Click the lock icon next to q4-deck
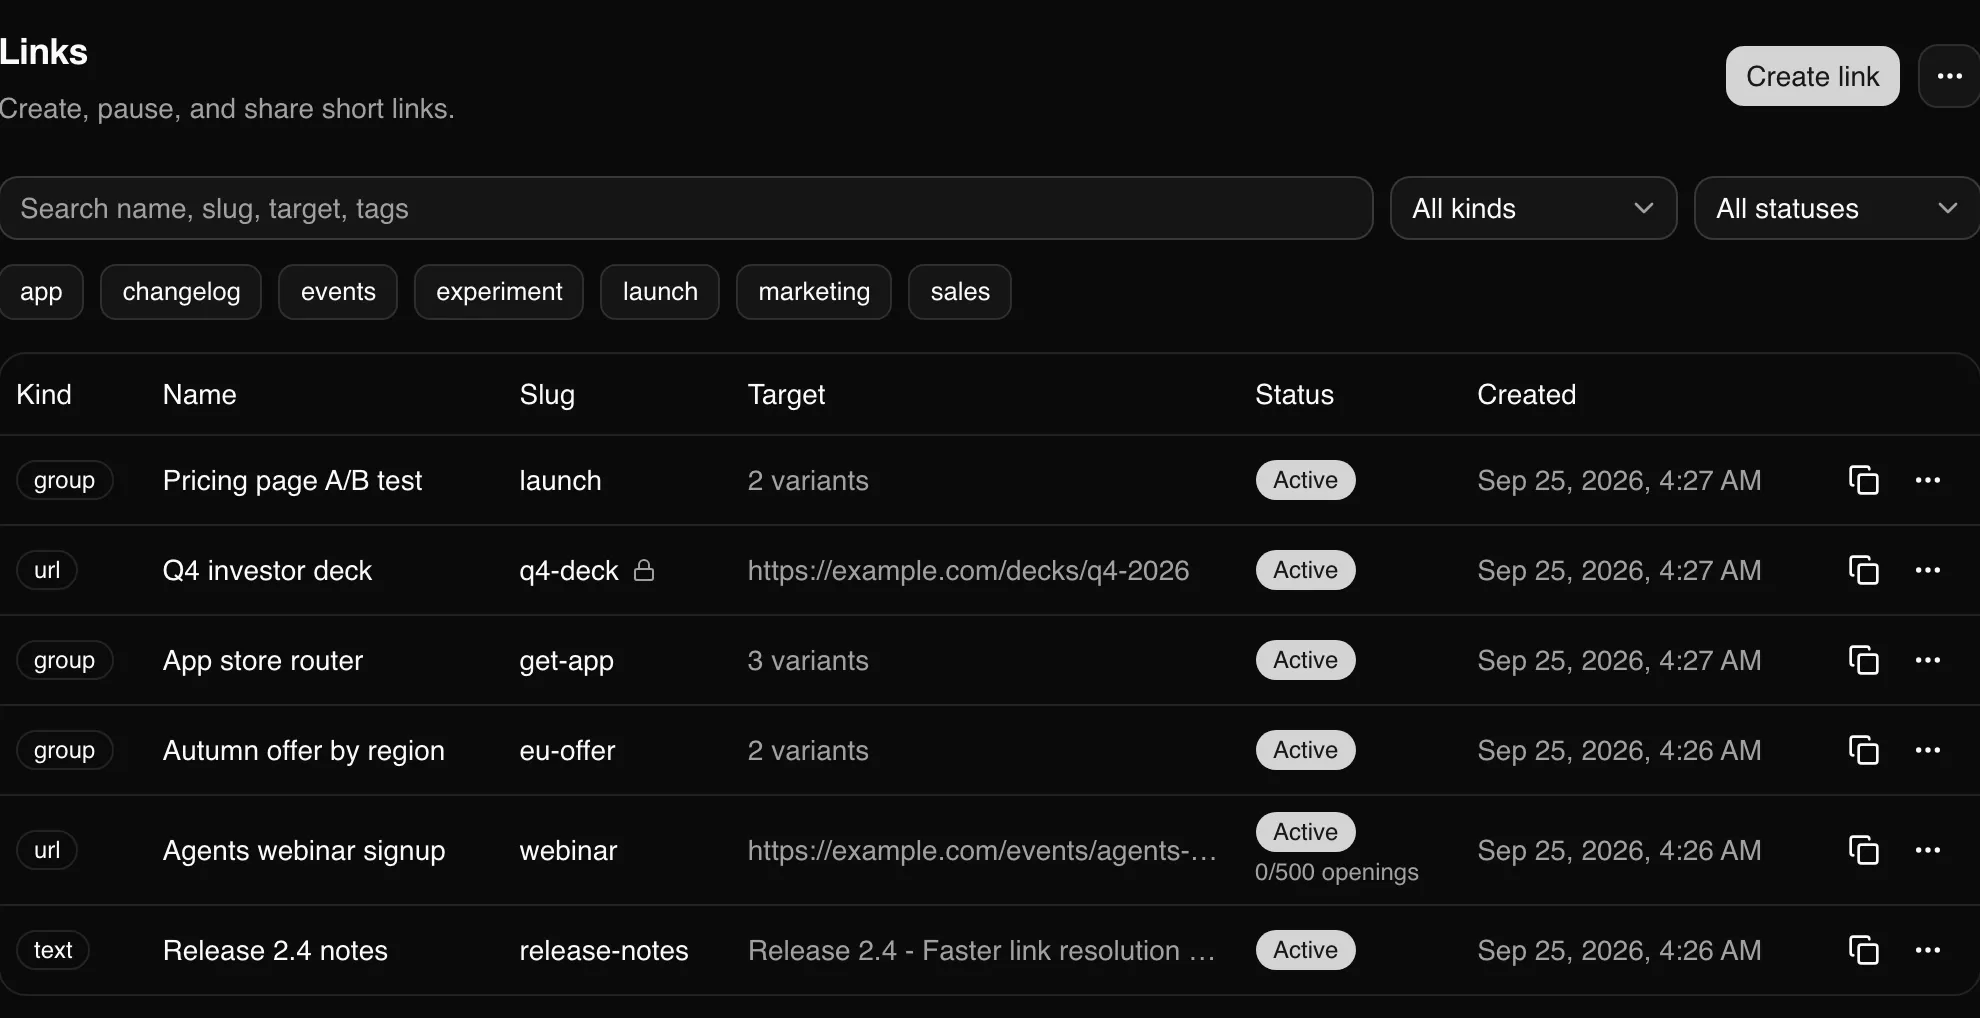Image resolution: width=1980 pixels, height=1018 pixels. point(644,570)
